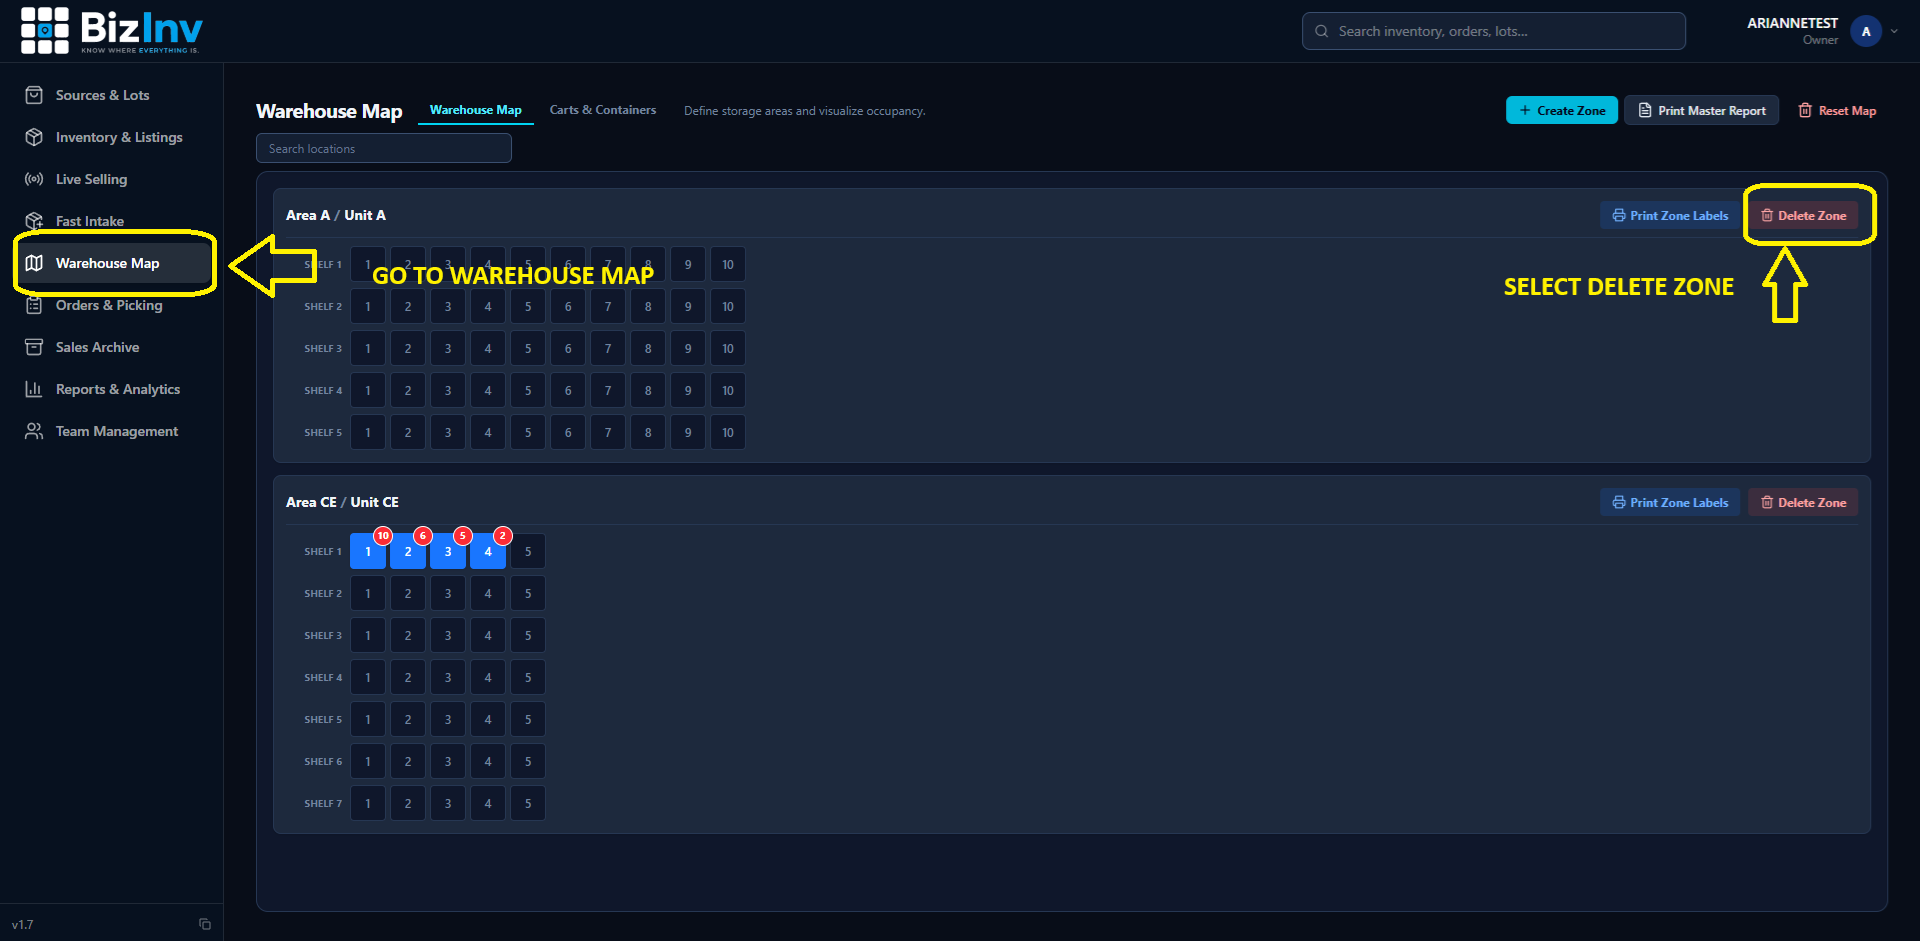
Task: Select Area CE shelf 1 bin 4
Action: pos(488,551)
